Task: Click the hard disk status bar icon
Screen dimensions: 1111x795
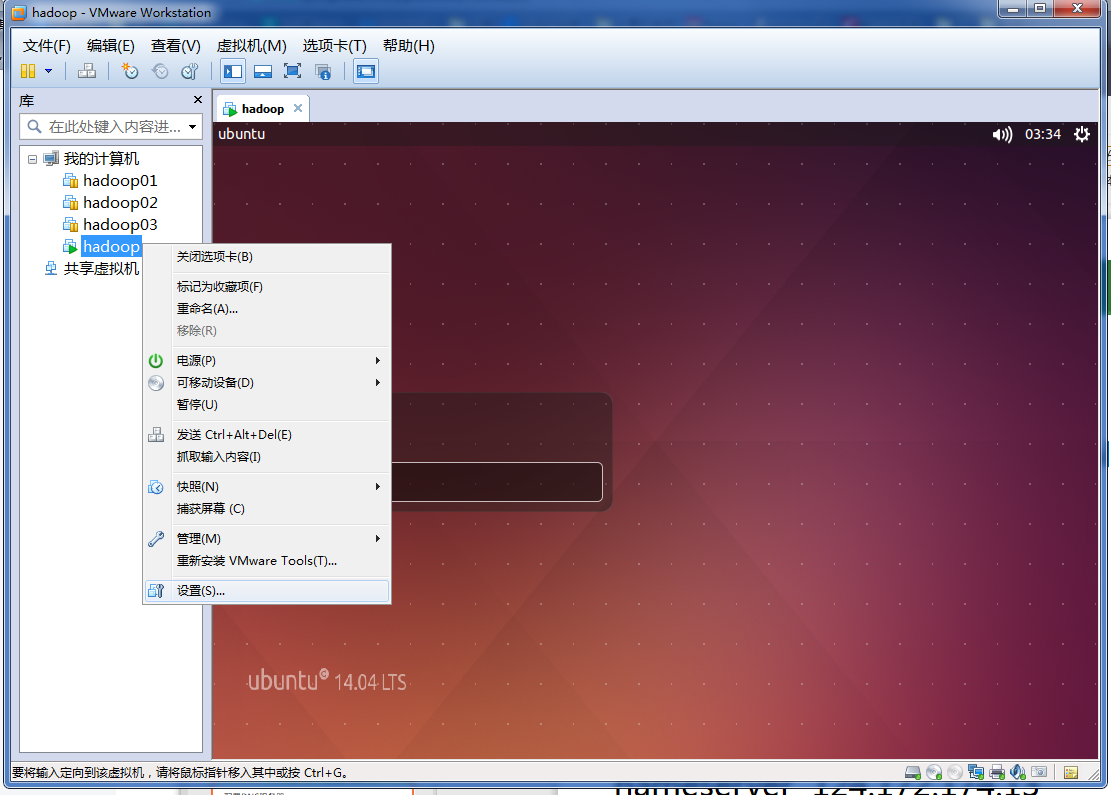Action: 913,772
